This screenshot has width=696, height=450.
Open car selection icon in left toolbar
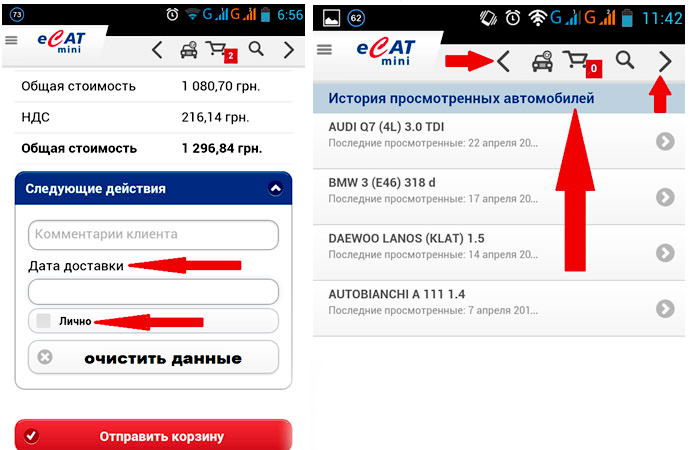click(x=189, y=50)
